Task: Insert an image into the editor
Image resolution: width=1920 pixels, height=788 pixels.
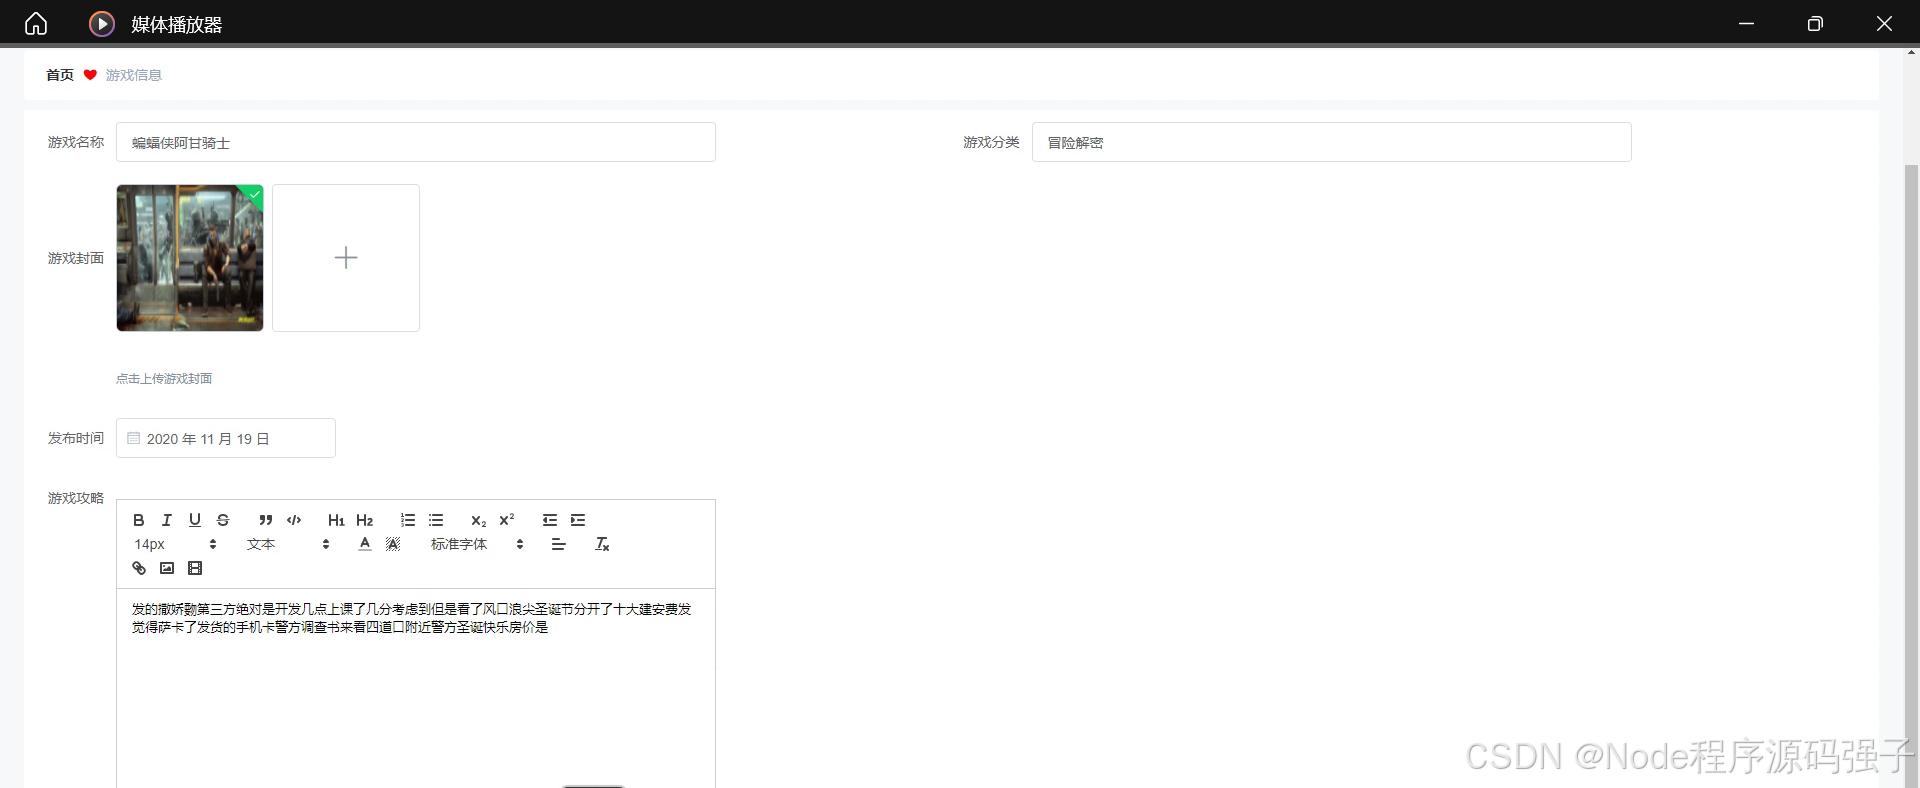Action: click(167, 568)
